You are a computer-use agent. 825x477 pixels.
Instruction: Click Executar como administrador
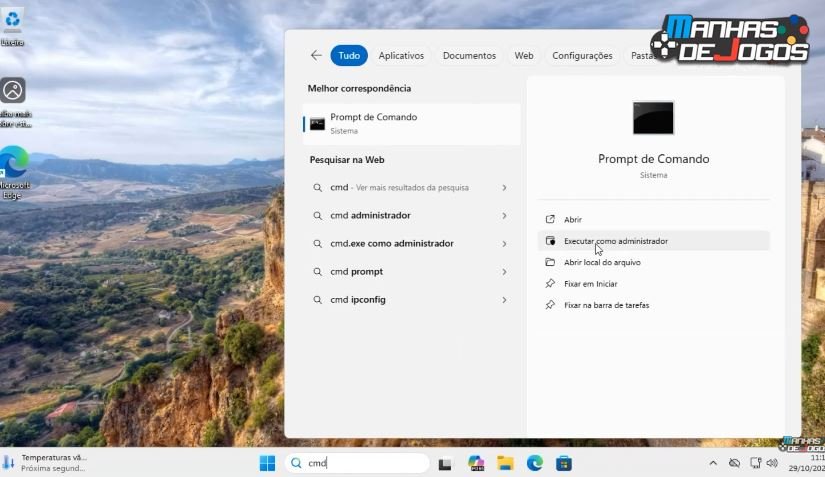click(x=615, y=241)
